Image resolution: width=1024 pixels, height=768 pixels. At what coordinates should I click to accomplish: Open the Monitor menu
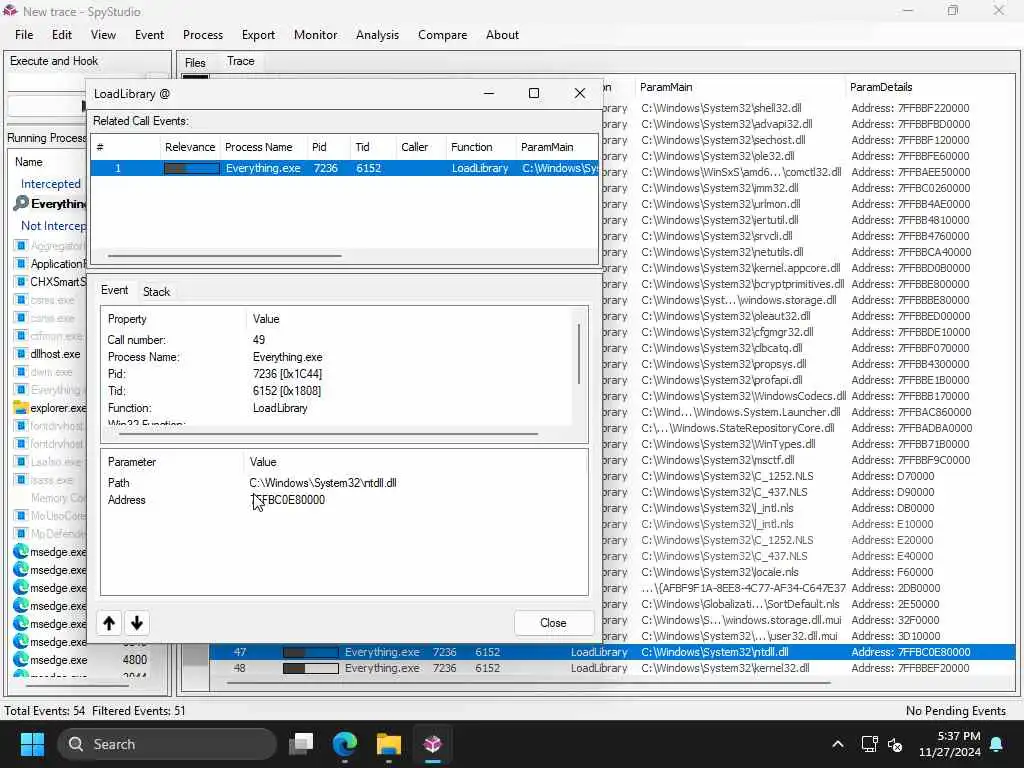coord(315,35)
